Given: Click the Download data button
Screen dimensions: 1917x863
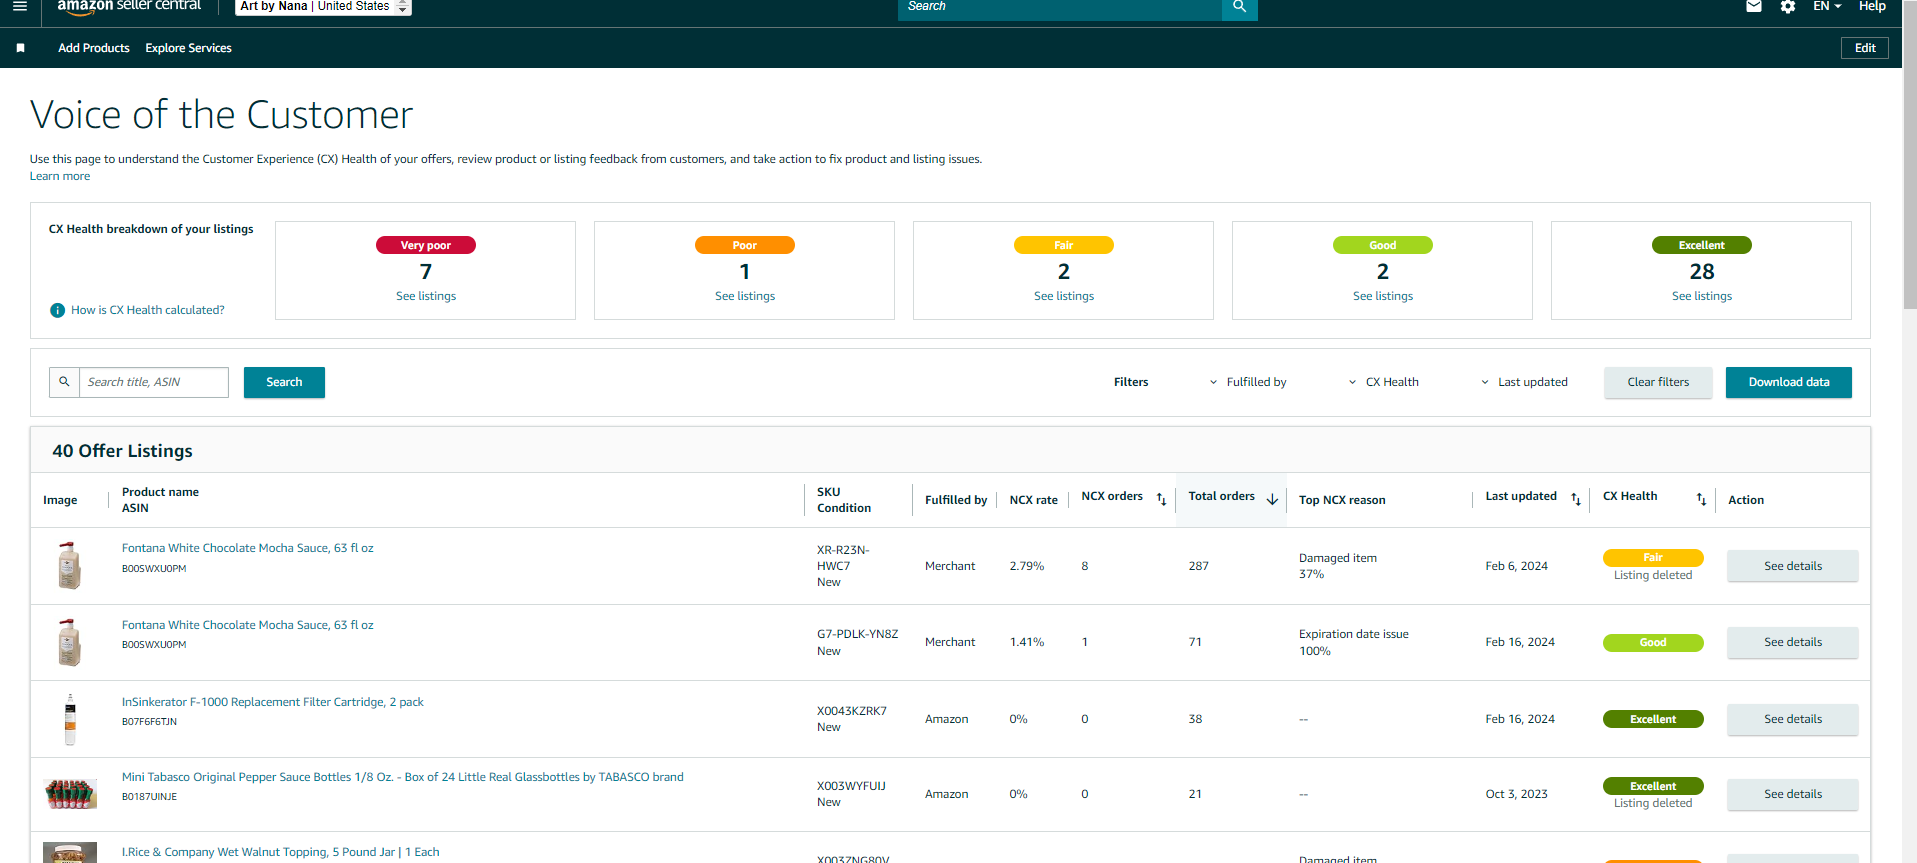Looking at the screenshot, I should point(1789,382).
